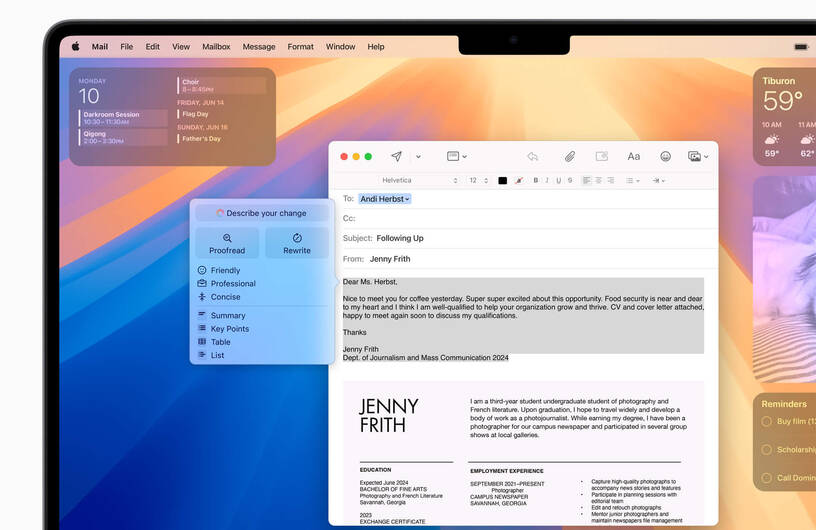Click the Friendly smiley icon
The image size is (816, 530).
[202, 270]
